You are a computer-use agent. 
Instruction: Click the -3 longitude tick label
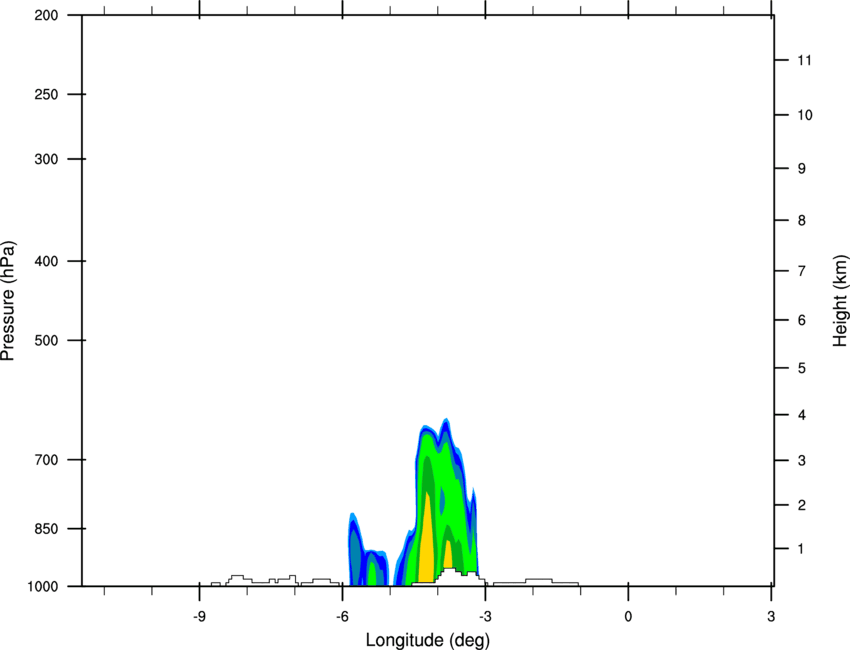coord(485,616)
